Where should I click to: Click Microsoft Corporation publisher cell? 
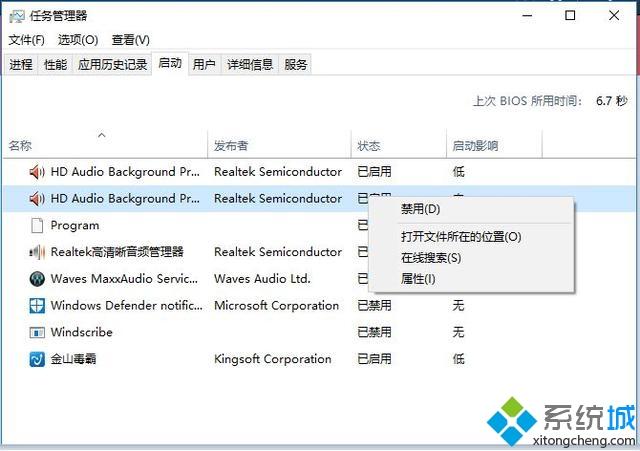(276, 306)
